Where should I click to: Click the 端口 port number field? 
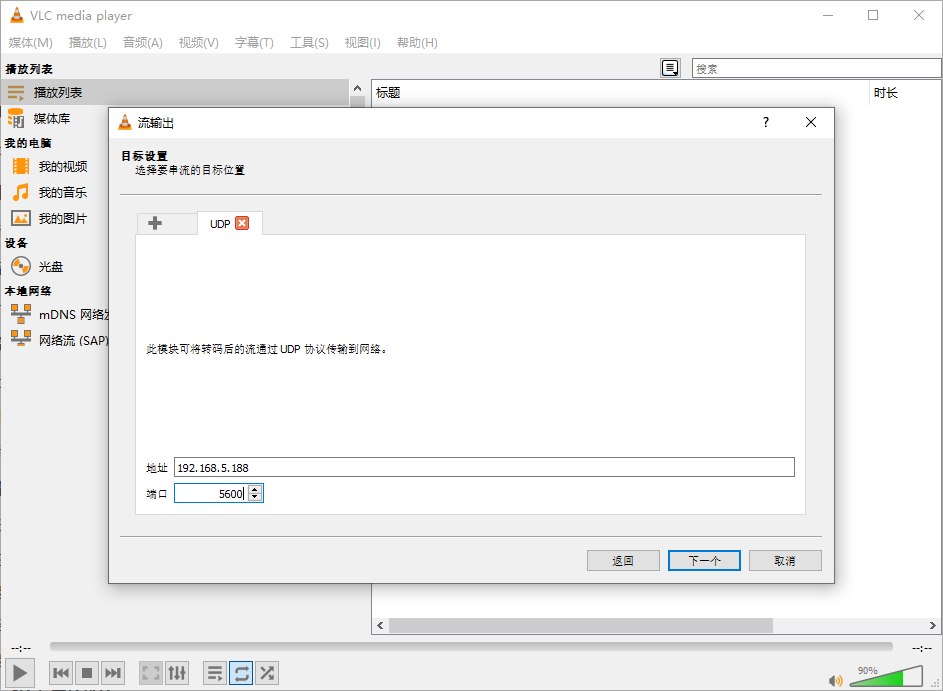[210, 494]
